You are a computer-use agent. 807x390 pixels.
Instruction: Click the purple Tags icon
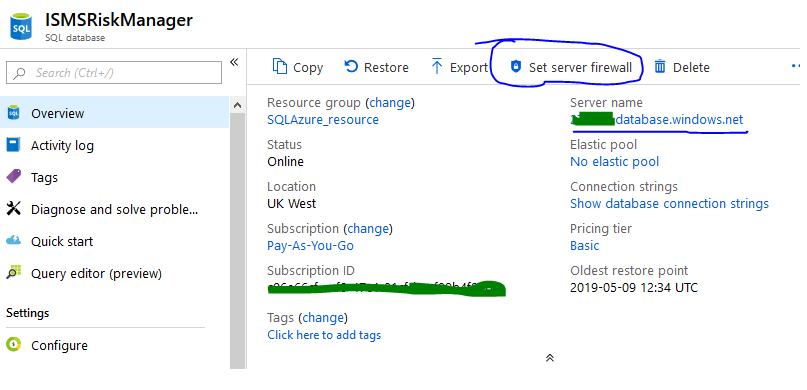tap(13, 176)
